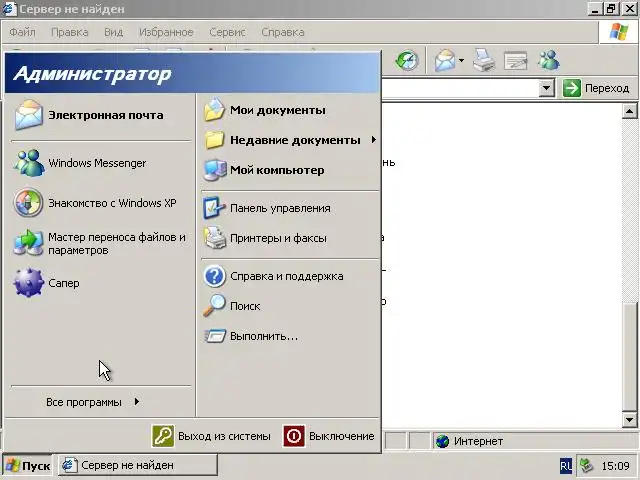Expand Недавние документы submenu
Viewport: 640px width, 480px height.
(290, 140)
